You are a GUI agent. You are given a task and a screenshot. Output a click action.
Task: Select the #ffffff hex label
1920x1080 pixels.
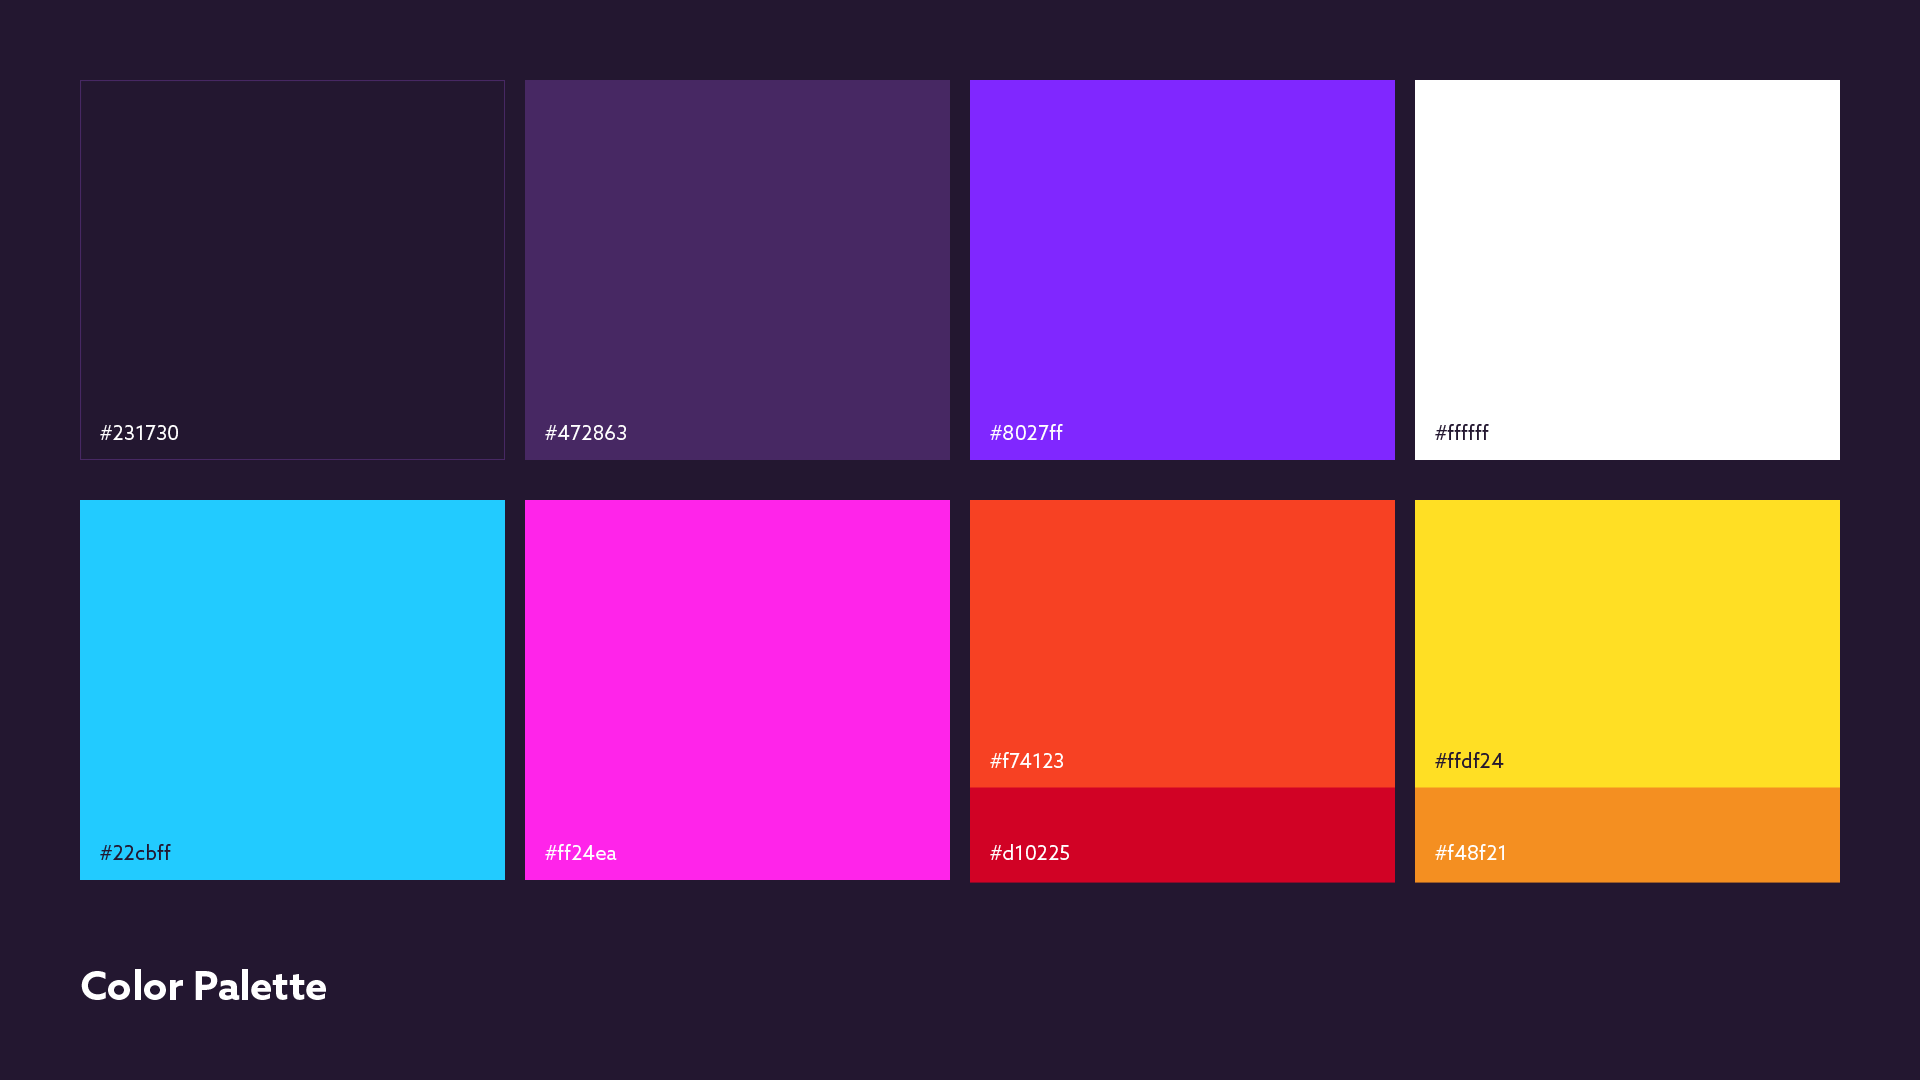(x=1461, y=433)
